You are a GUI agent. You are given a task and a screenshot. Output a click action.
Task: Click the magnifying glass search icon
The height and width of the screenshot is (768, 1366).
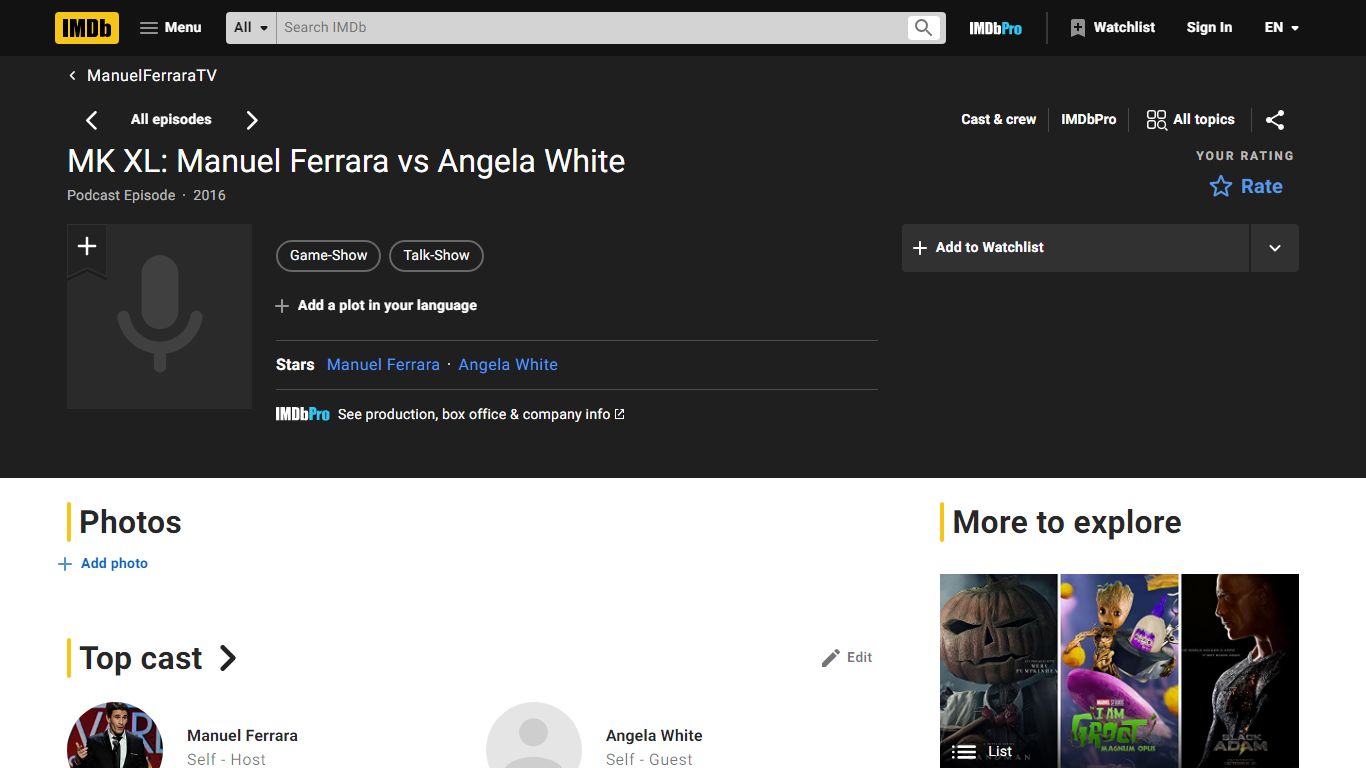pyautogui.click(x=923, y=28)
